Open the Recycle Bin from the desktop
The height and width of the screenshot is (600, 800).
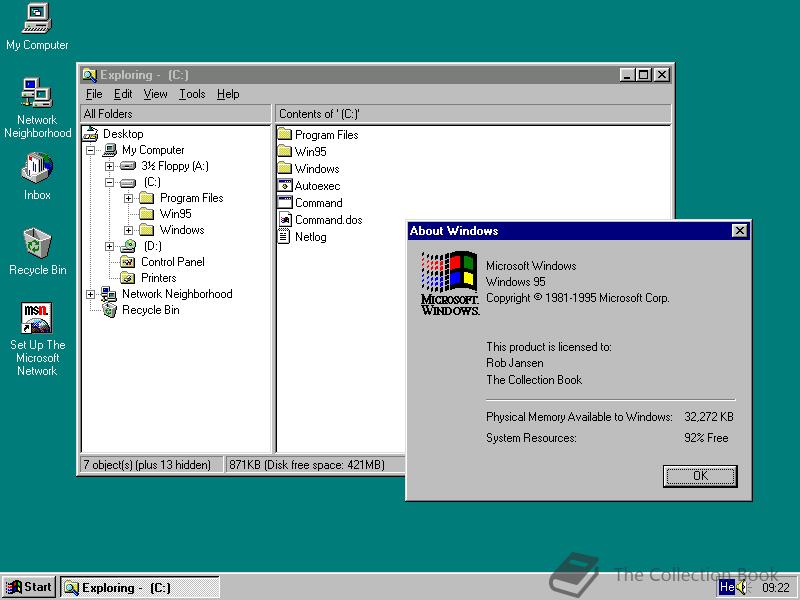coord(37,245)
